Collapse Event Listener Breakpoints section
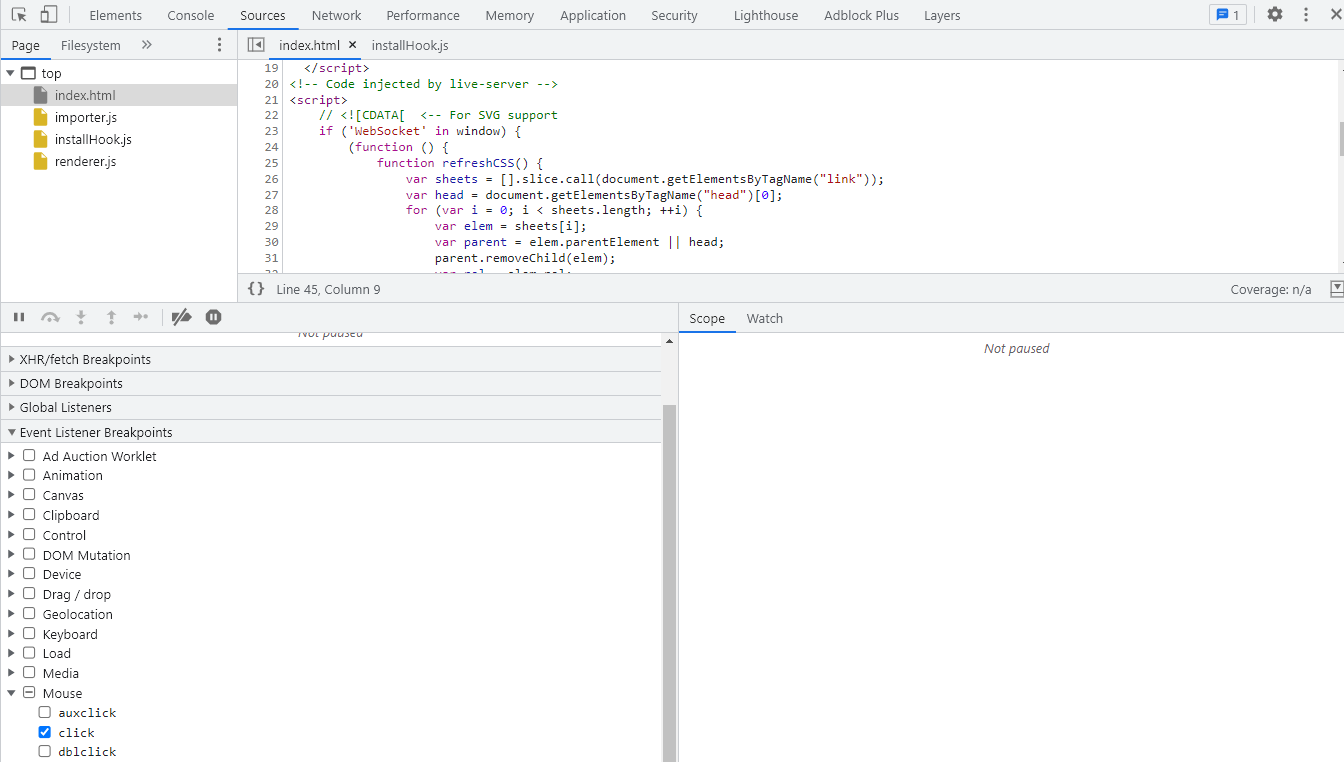The image size is (1344, 762). click(x=330, y=432)
